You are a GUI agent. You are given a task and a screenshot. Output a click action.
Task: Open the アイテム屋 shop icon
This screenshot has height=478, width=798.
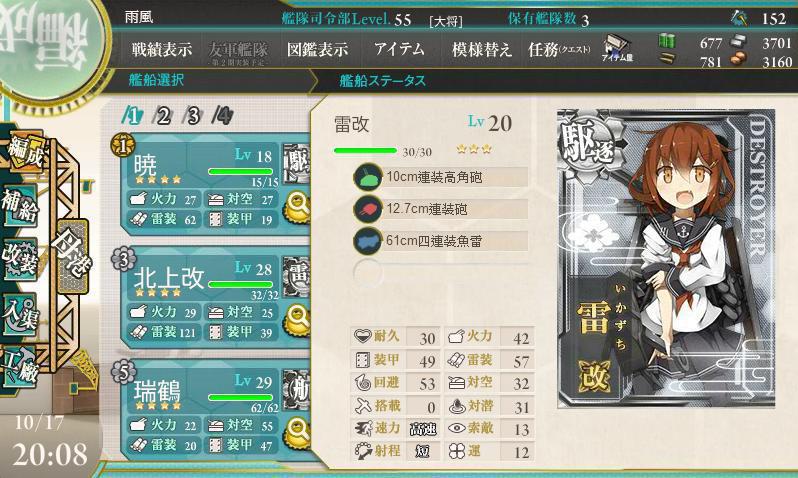pos(617,49)
